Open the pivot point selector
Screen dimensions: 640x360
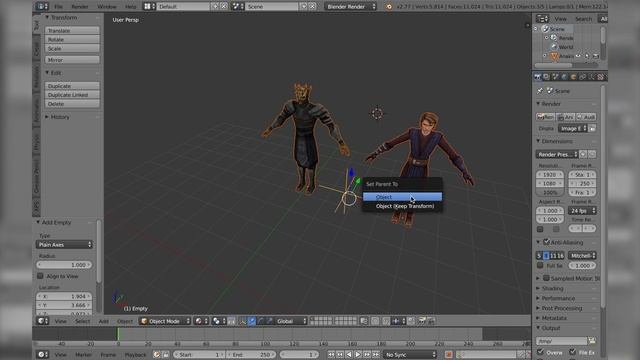pyautogui.click(x=218, y=321)
